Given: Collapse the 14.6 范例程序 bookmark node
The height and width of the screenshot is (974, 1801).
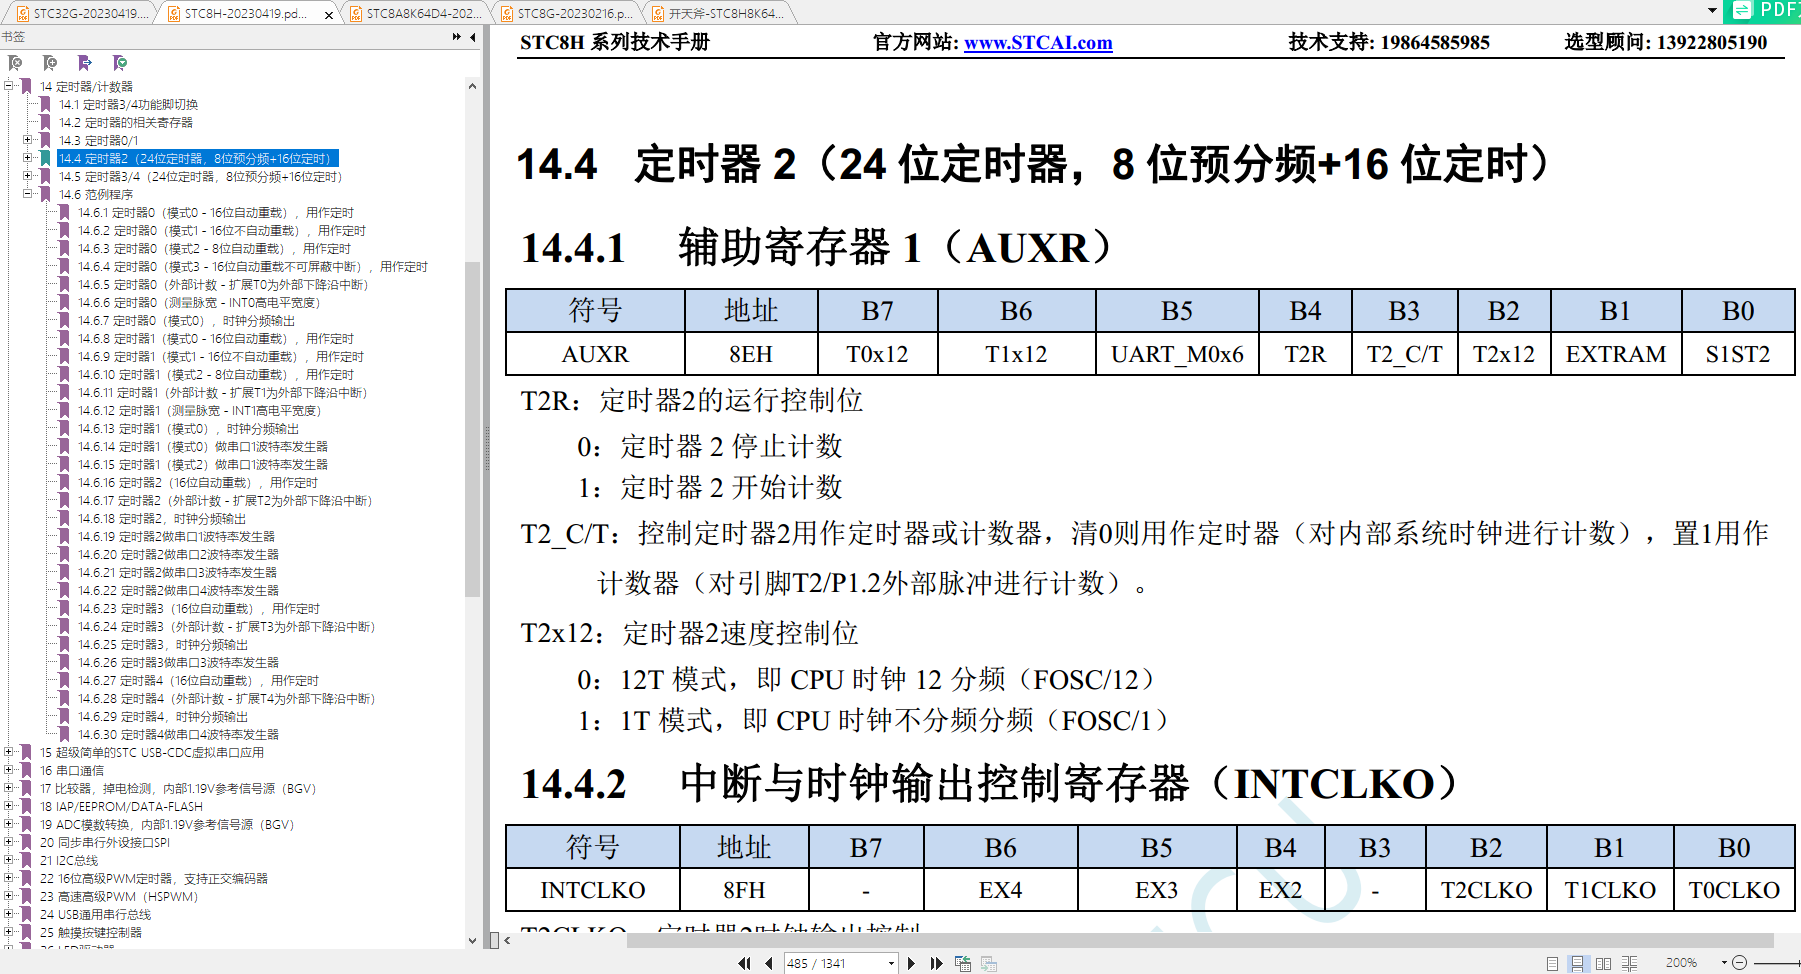Looking at the screenshot, I should click(28, 194).
